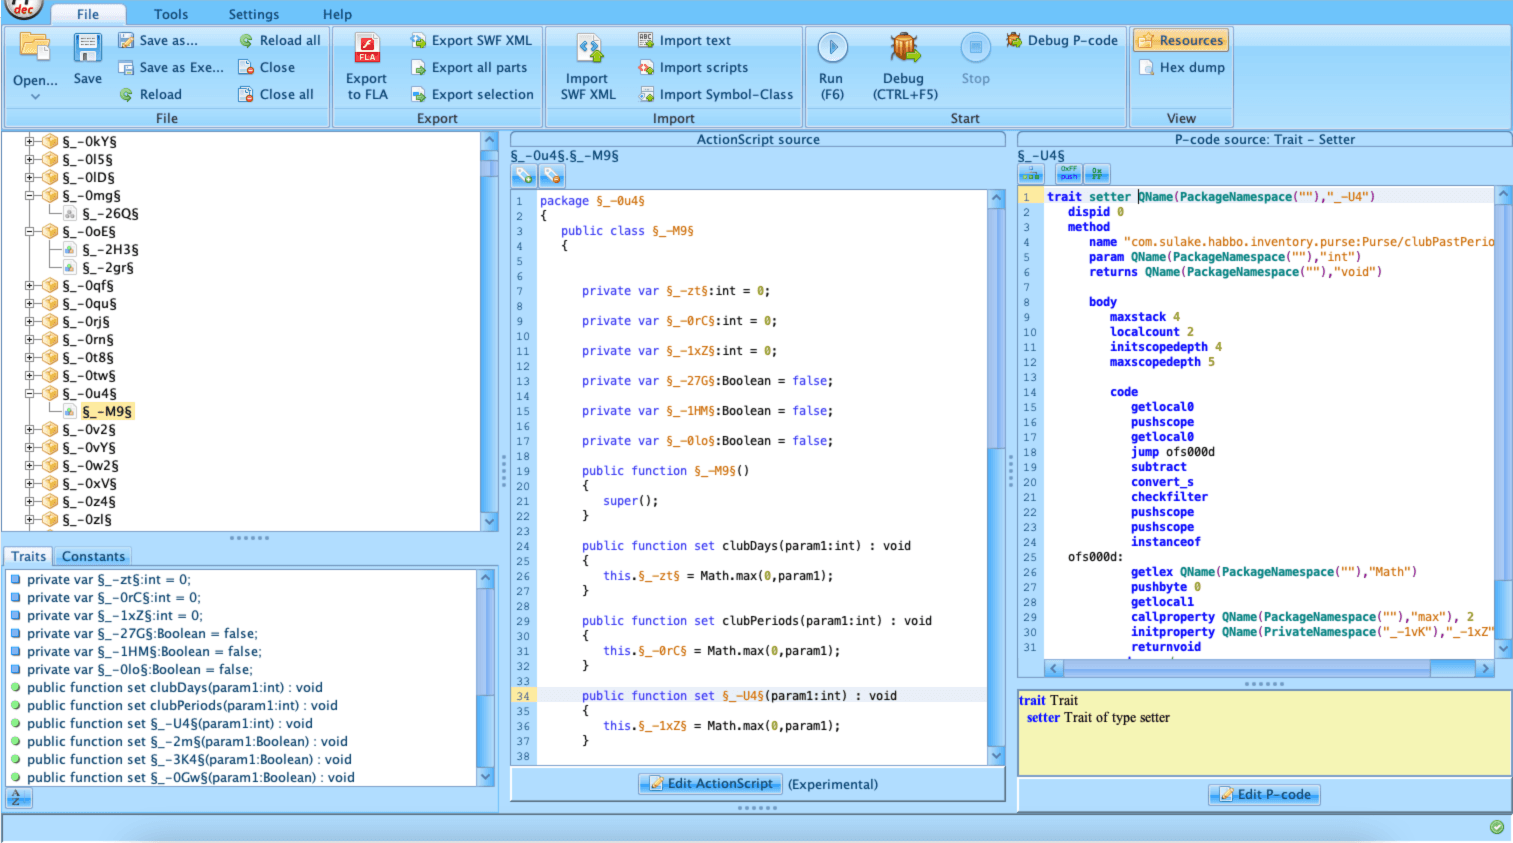Expand the §_-0lS§ package node
Screen dimensions: 1513x843
tap(30, 160)
